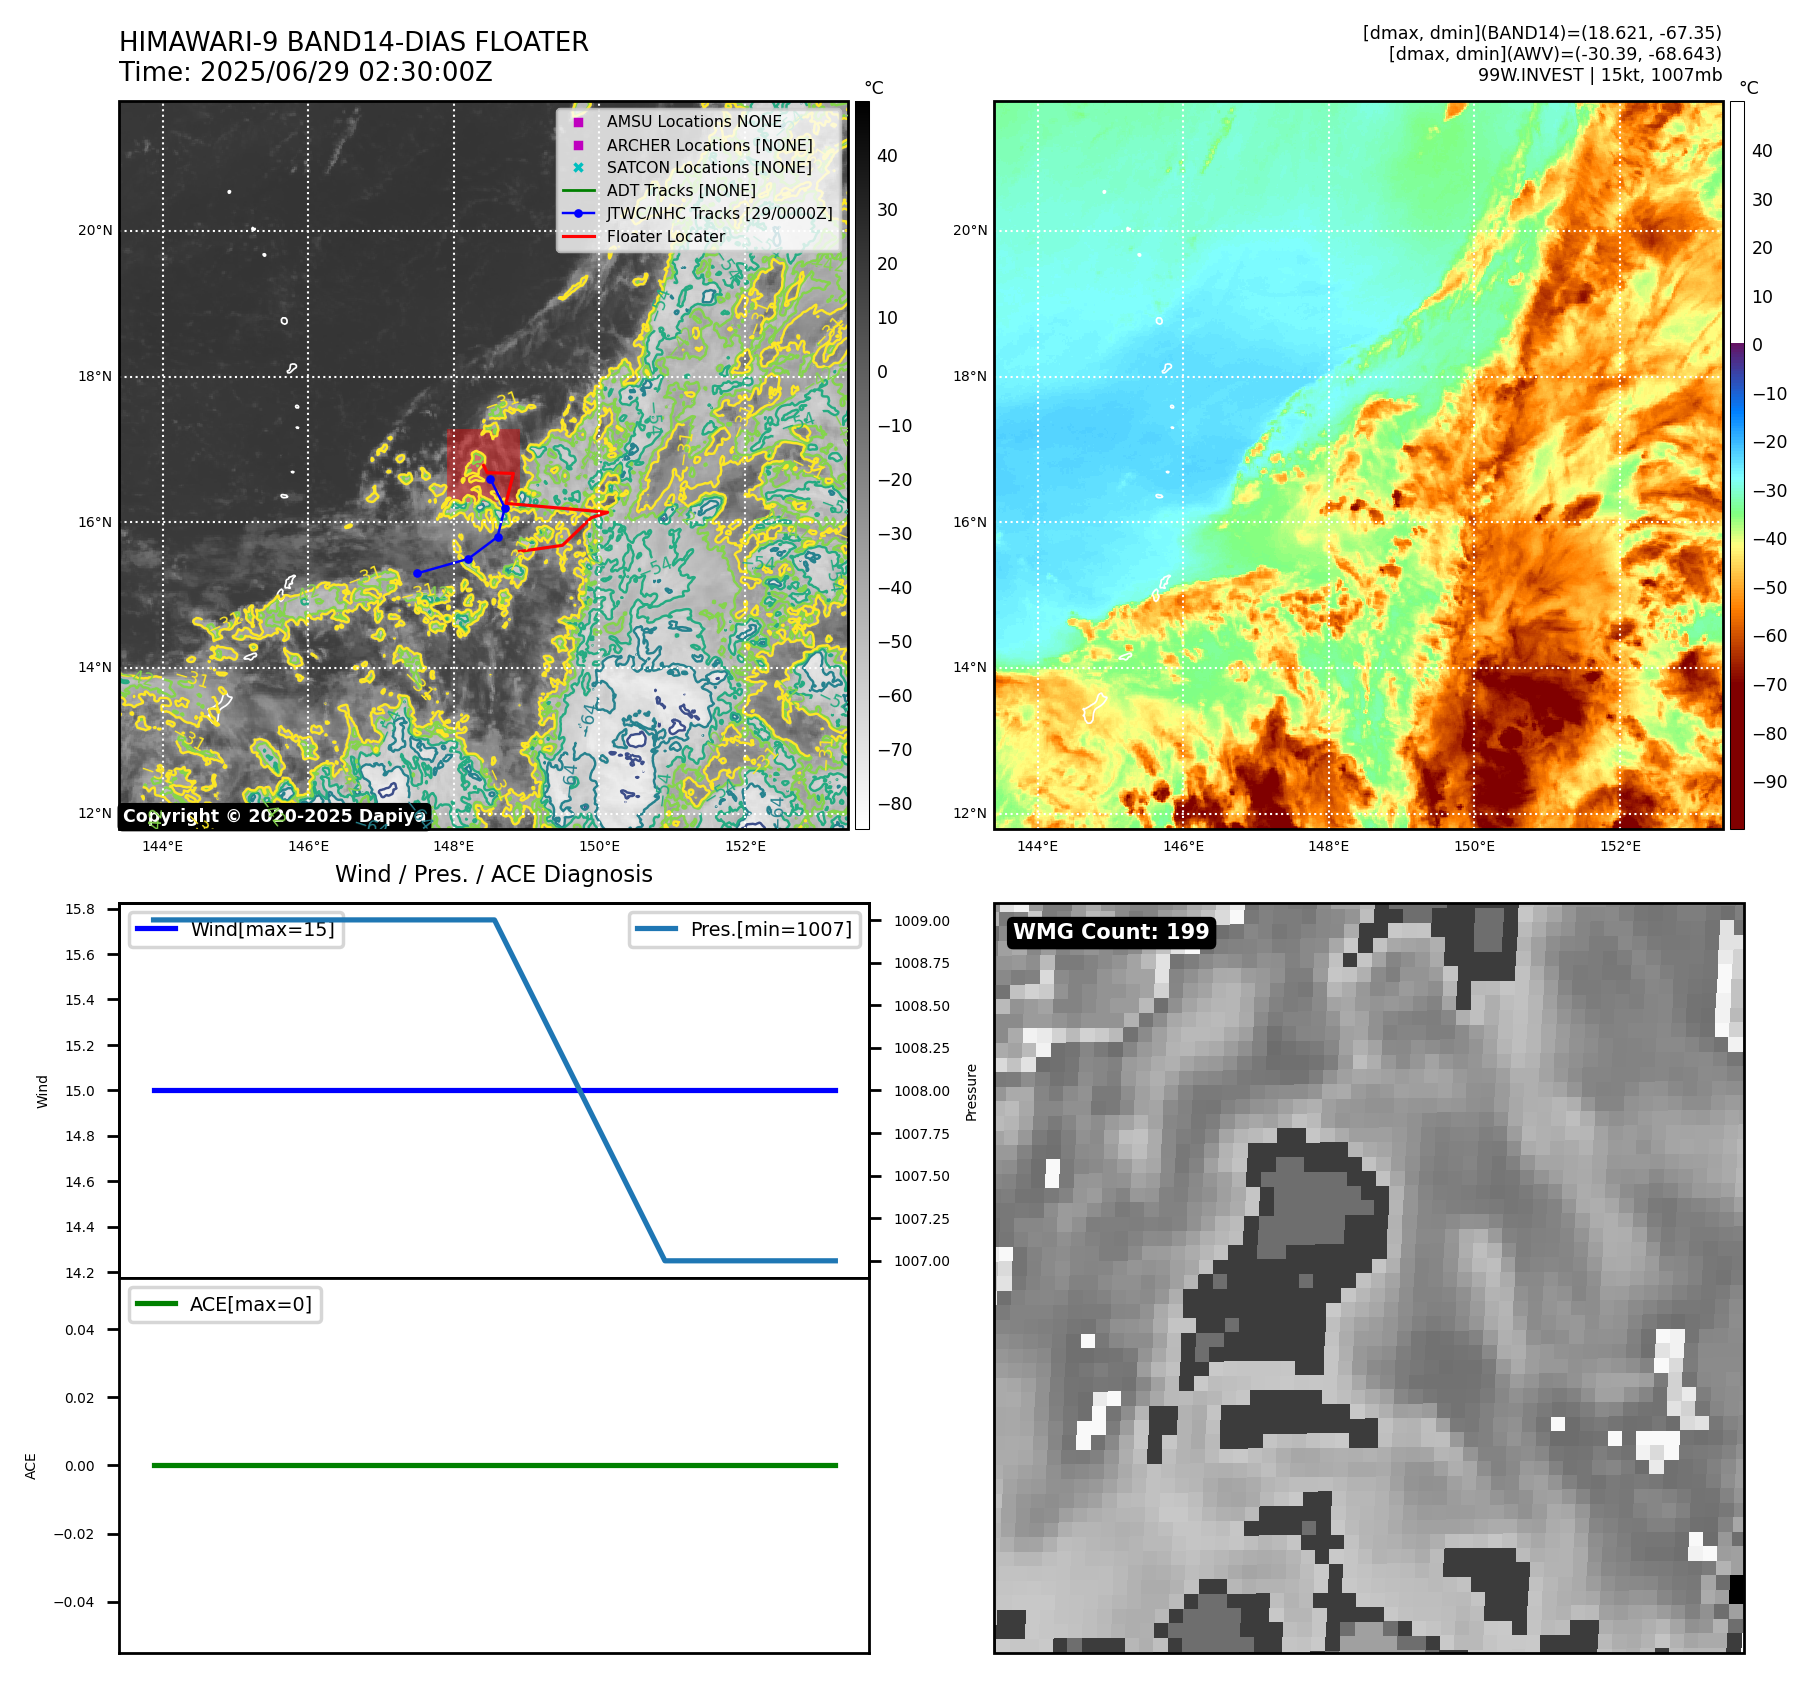
Task: Click the '12°N' latitude label of the enhanced map
Action: pyautogui.click(x=970, y=813)
